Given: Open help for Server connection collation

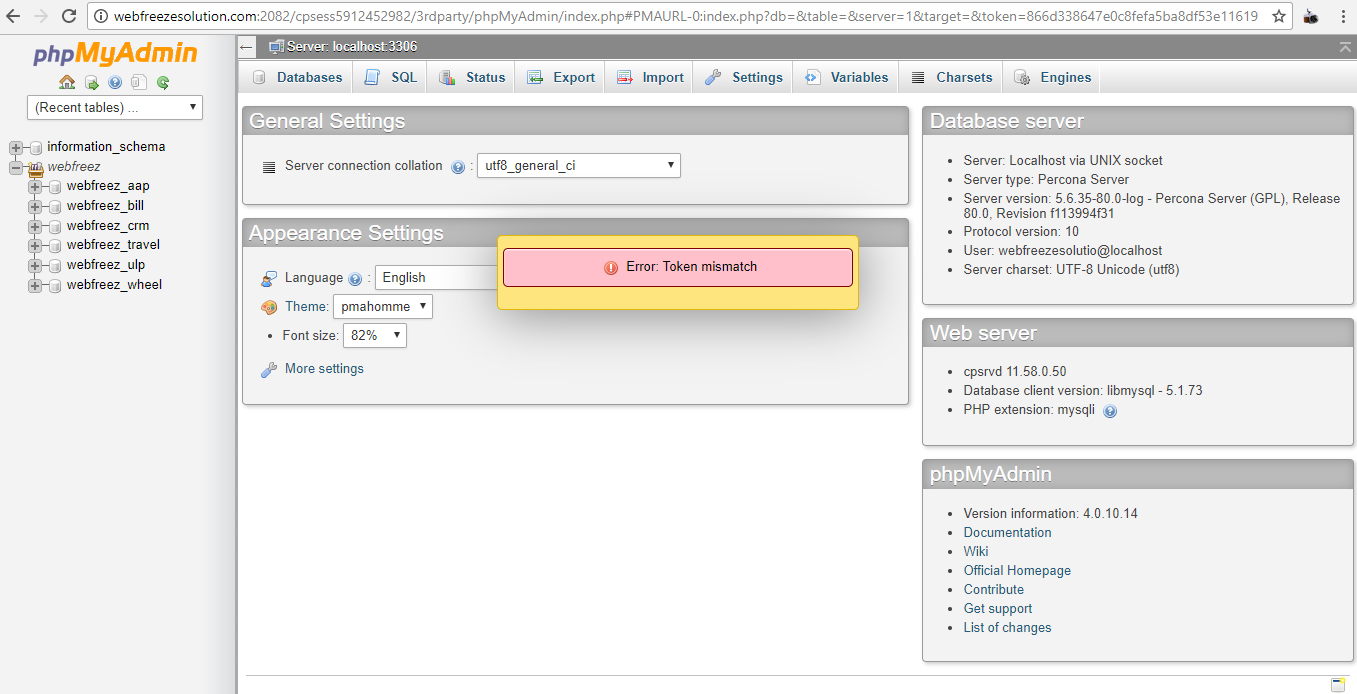Looking at the screenshot, I should click(x=458, y=167).
